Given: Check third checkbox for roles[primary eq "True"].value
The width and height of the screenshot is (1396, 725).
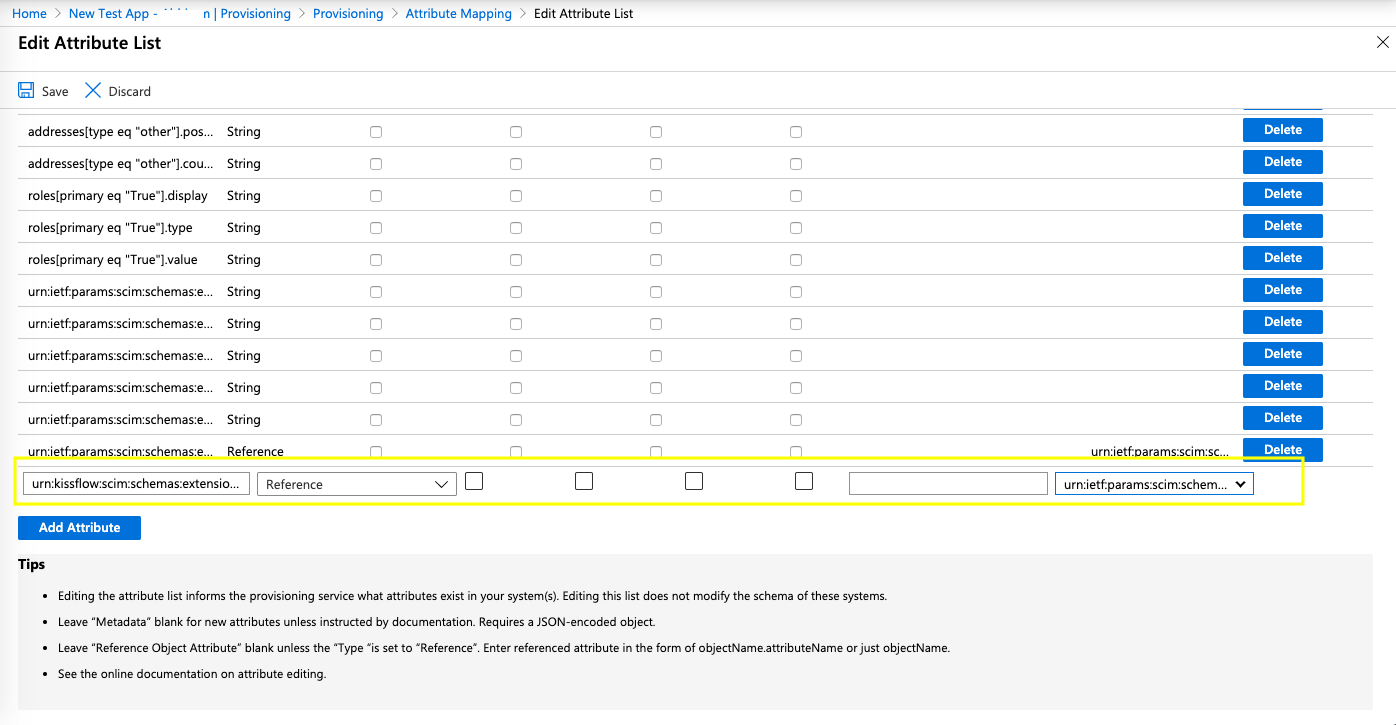Looking at the screenshot, I should coord(656,260).
